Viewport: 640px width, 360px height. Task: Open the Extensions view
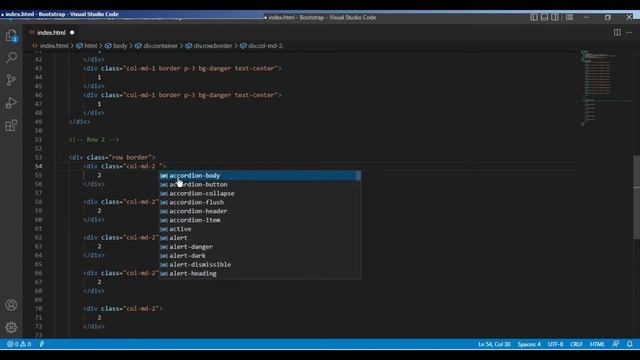[x=11, y=125]
